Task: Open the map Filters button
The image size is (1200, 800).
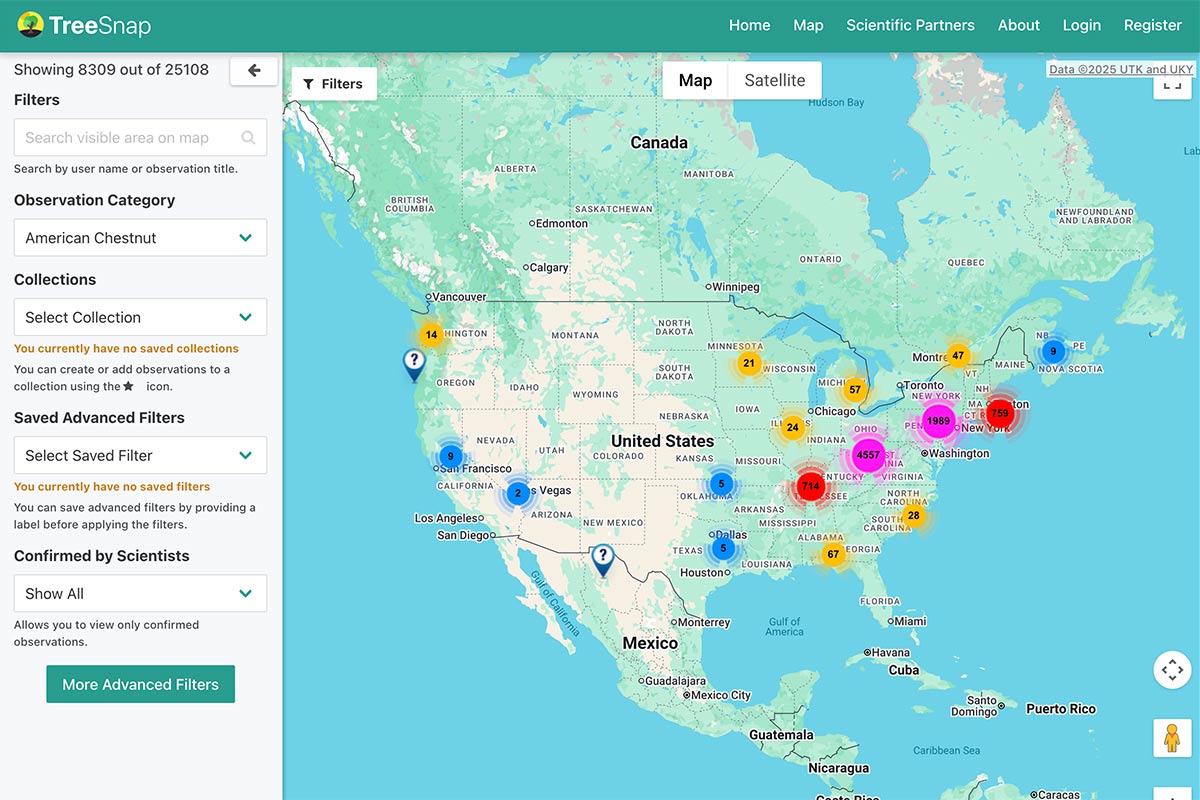Action: point(333,84)
